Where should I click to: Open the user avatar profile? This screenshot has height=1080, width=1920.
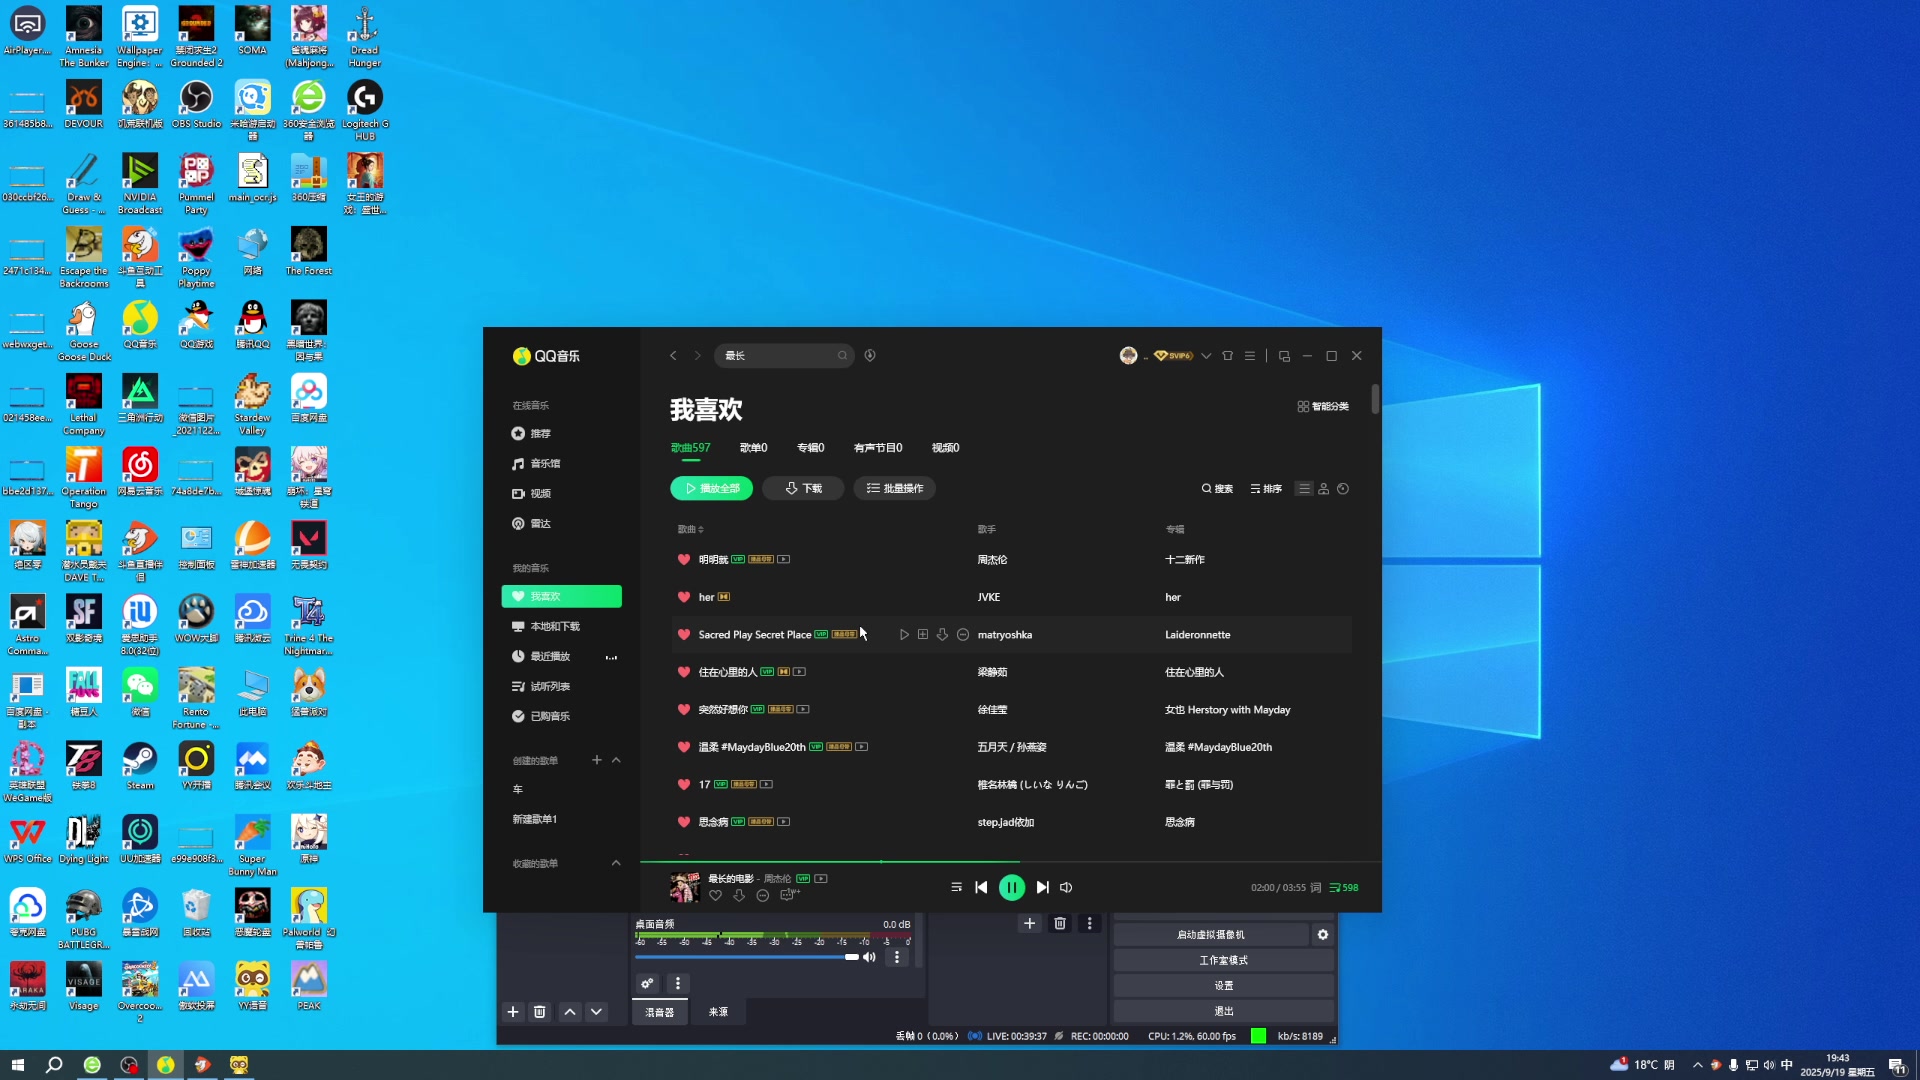click(x=1128, y=355)
